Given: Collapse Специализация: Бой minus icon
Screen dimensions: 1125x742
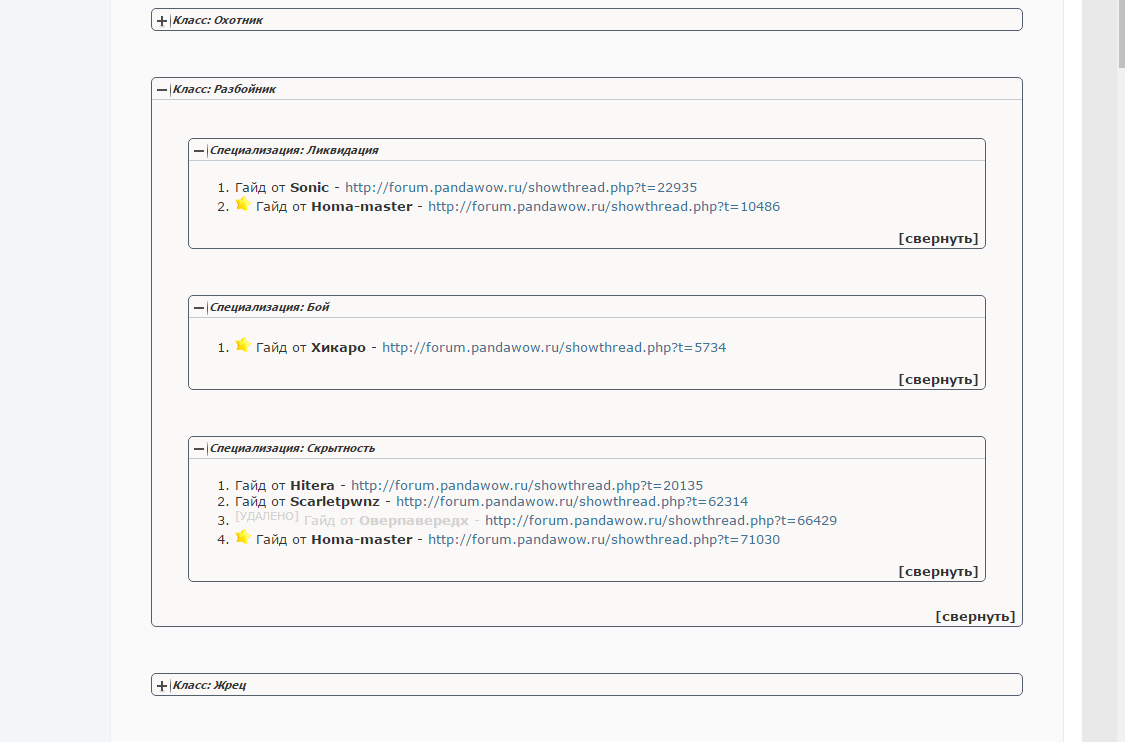Looking at the screenshot, I should (x=199, y=307).
